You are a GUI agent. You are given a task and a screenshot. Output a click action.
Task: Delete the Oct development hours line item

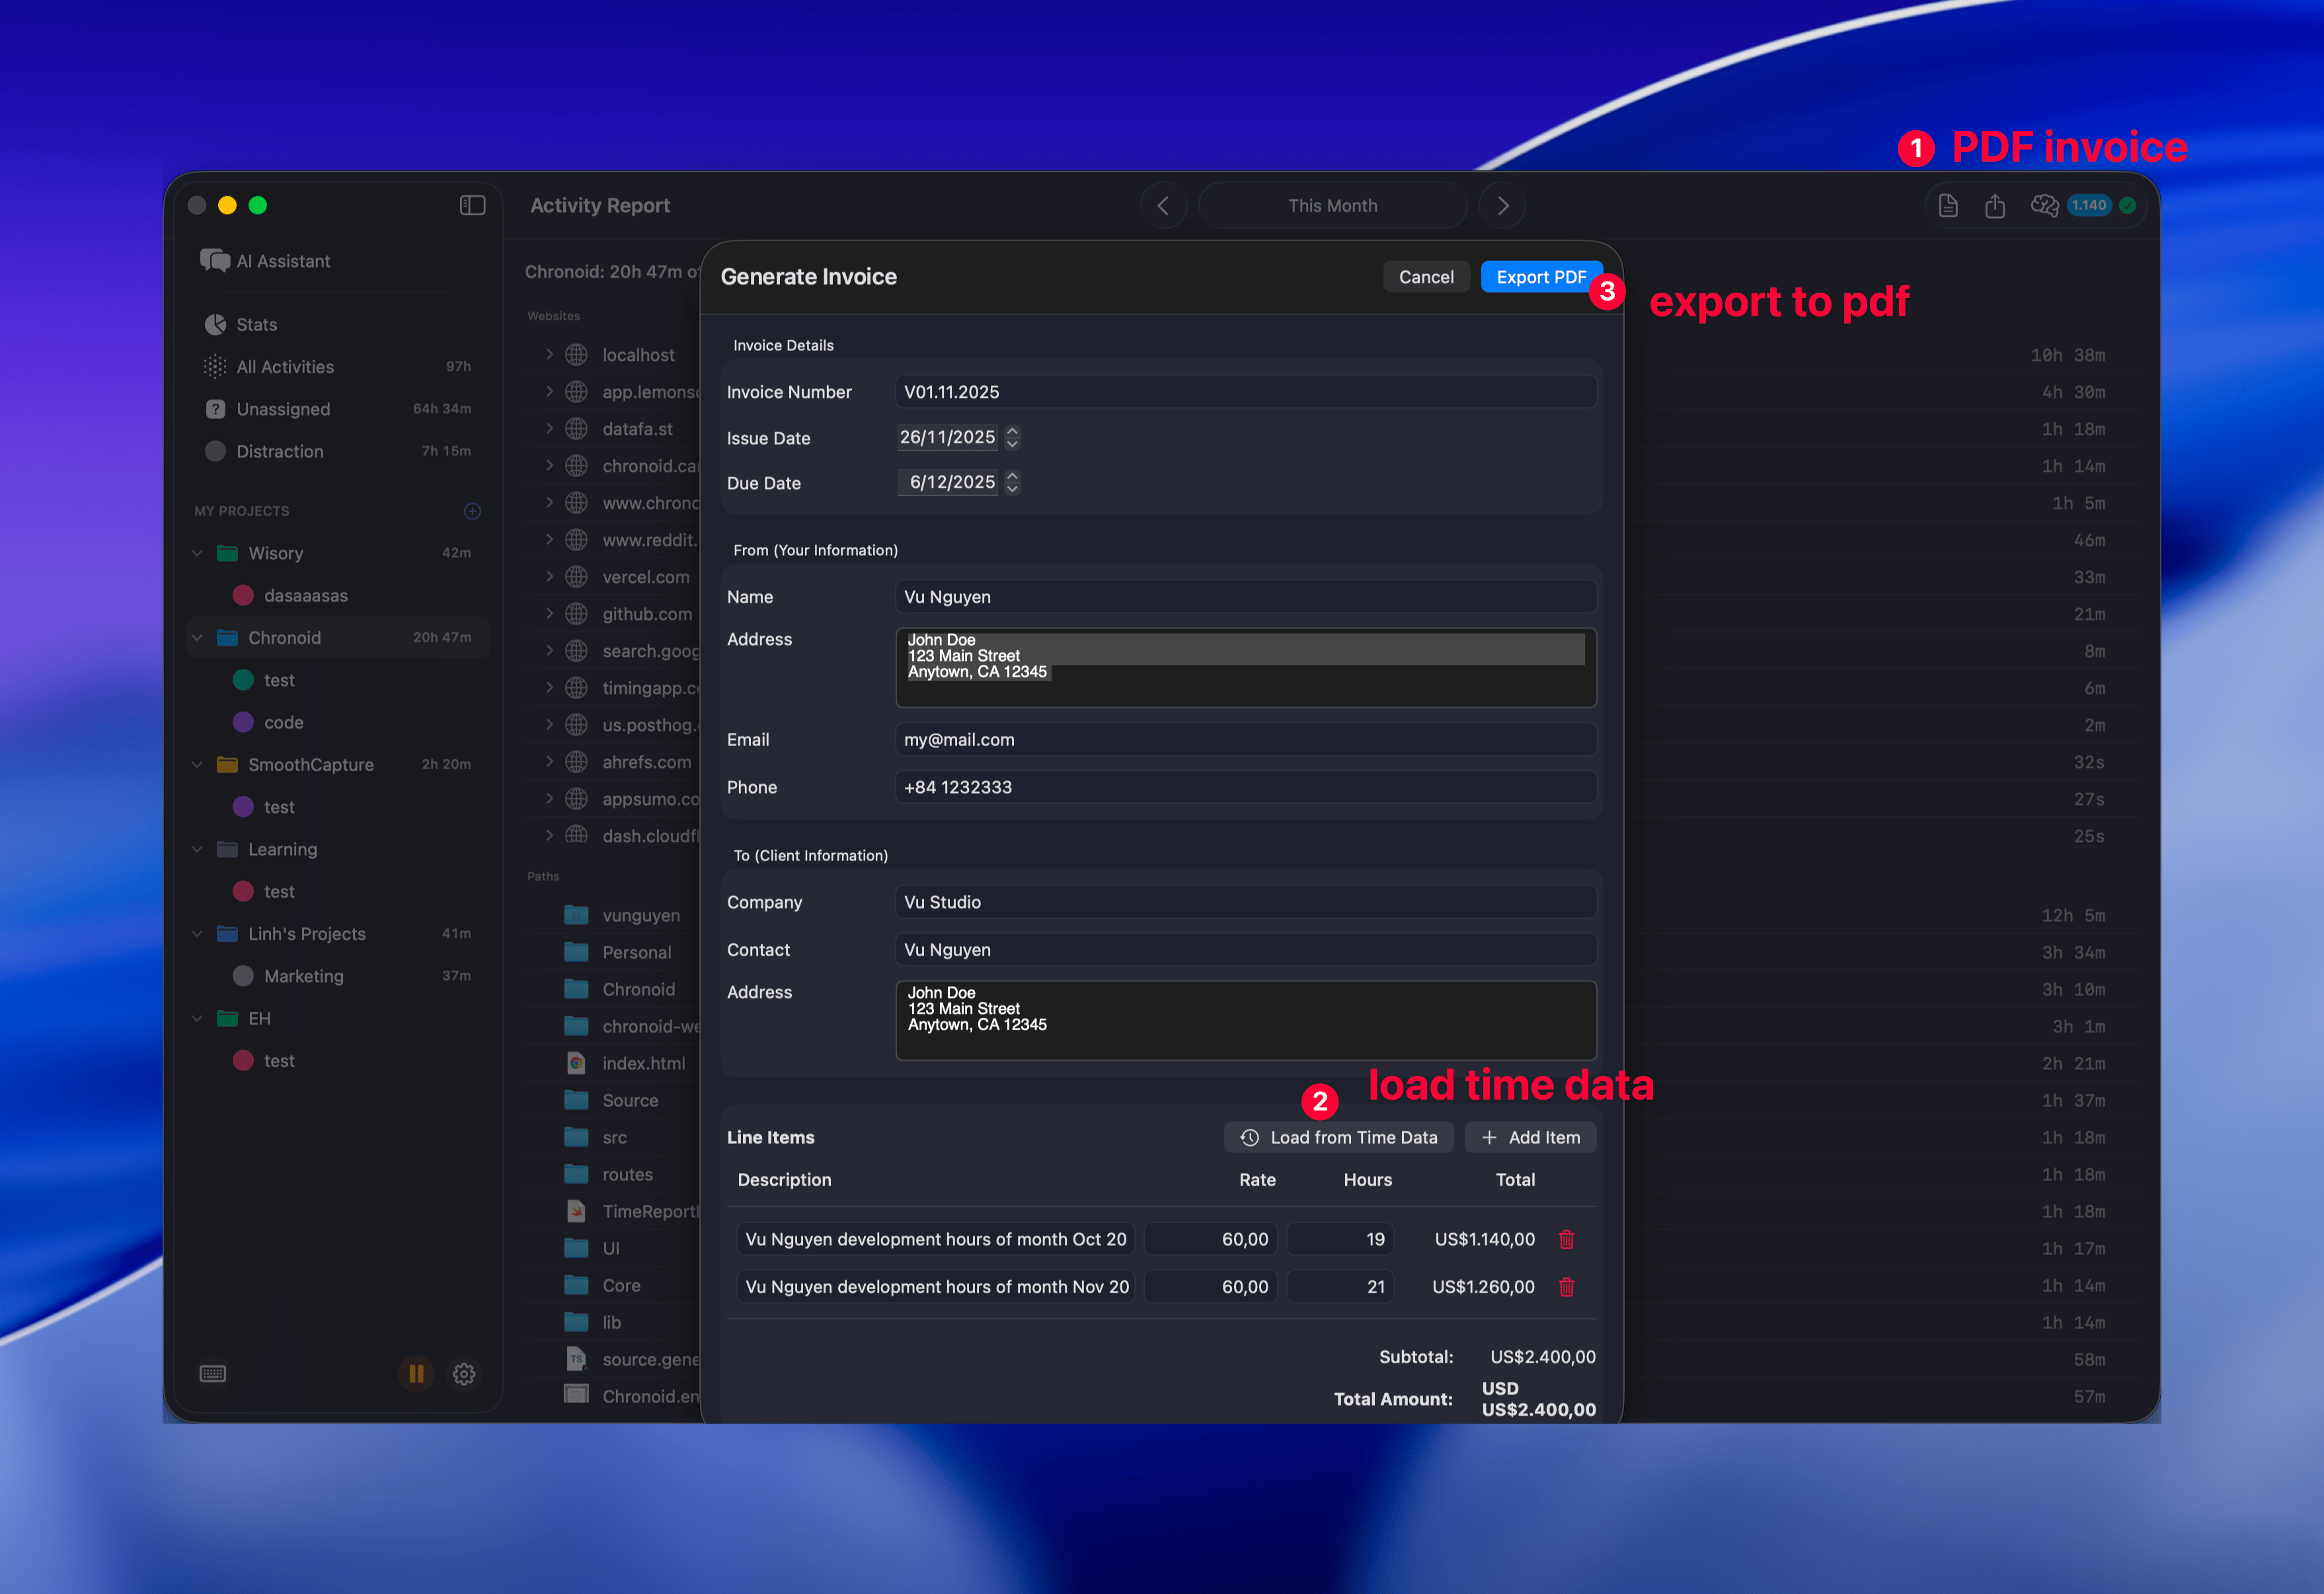pyautogui.click(x=1566, y=1239)
